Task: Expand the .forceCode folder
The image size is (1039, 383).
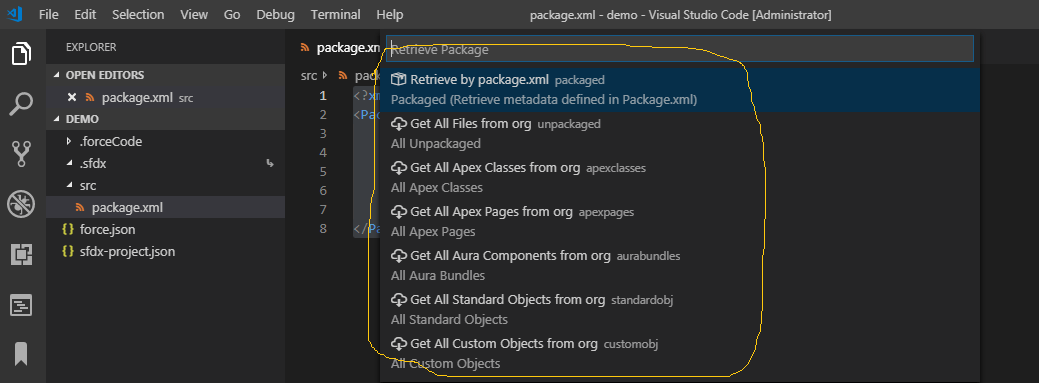Action: click(70, 142)
